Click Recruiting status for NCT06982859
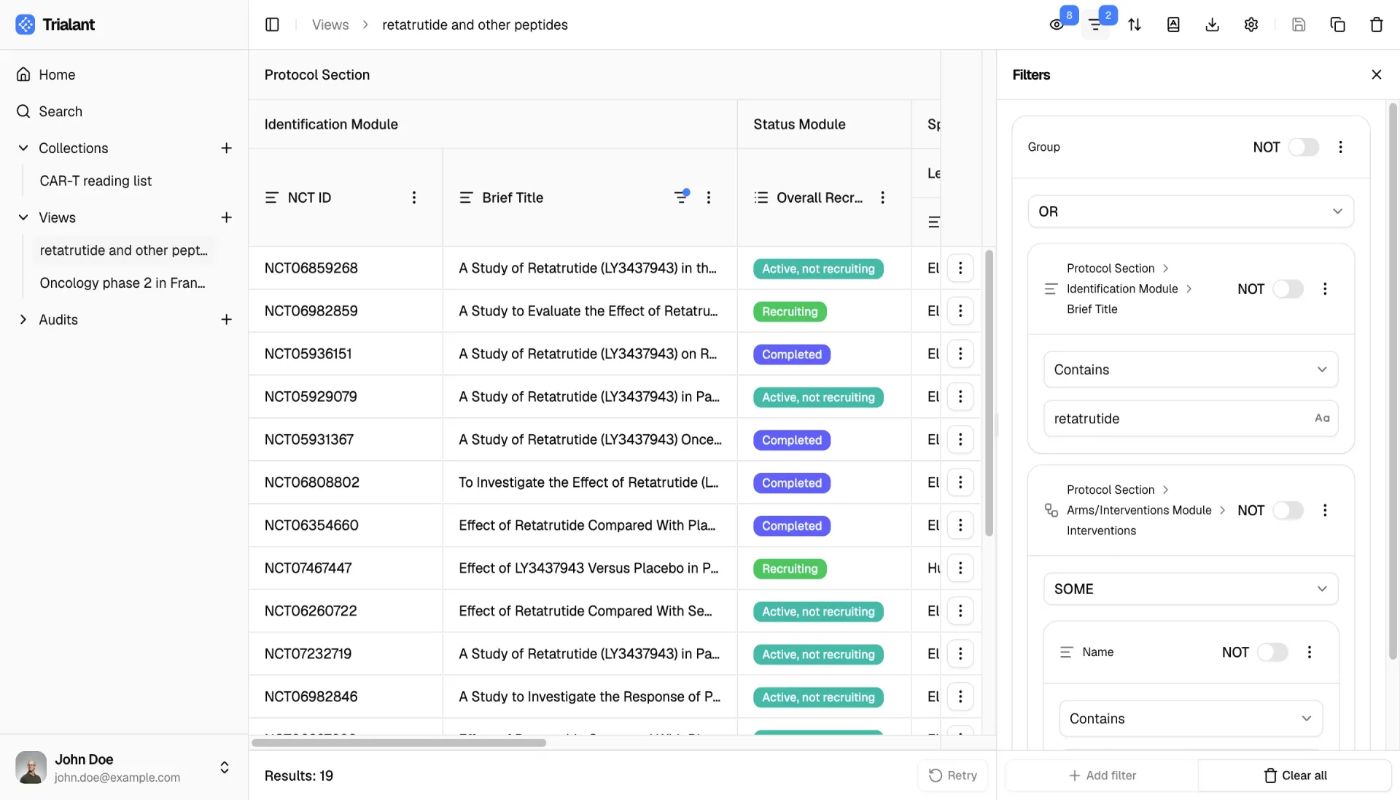The height and width of the screenshot is (800, 1400). (x=790, y=312)
